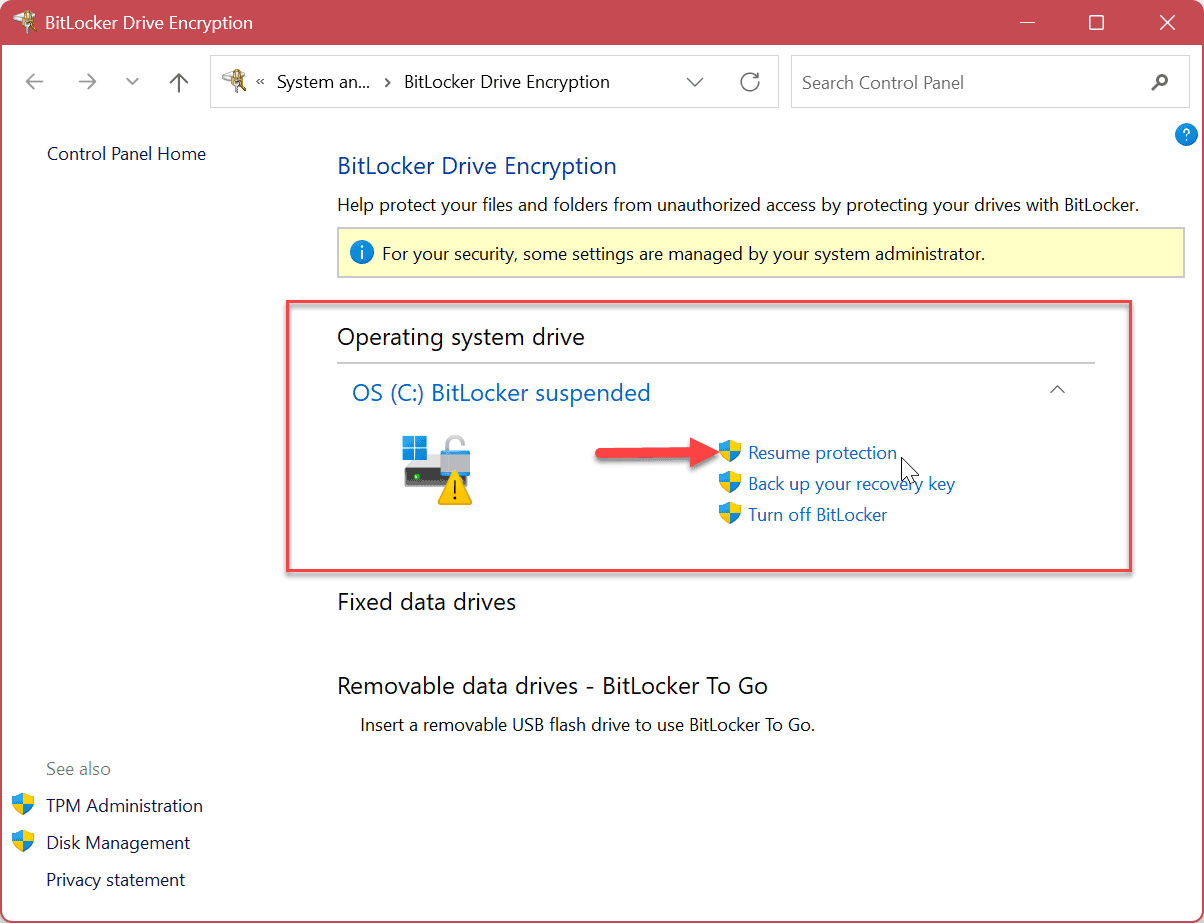Click shield icon beside Back up recovery key

click(730, 483)
